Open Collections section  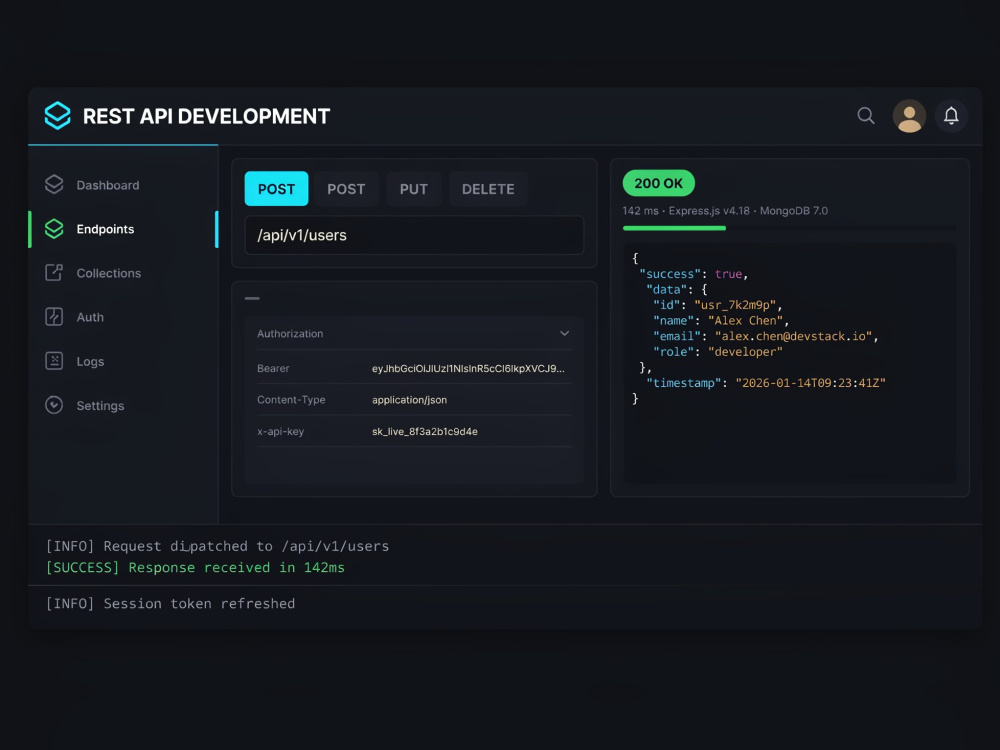(108, 273)
